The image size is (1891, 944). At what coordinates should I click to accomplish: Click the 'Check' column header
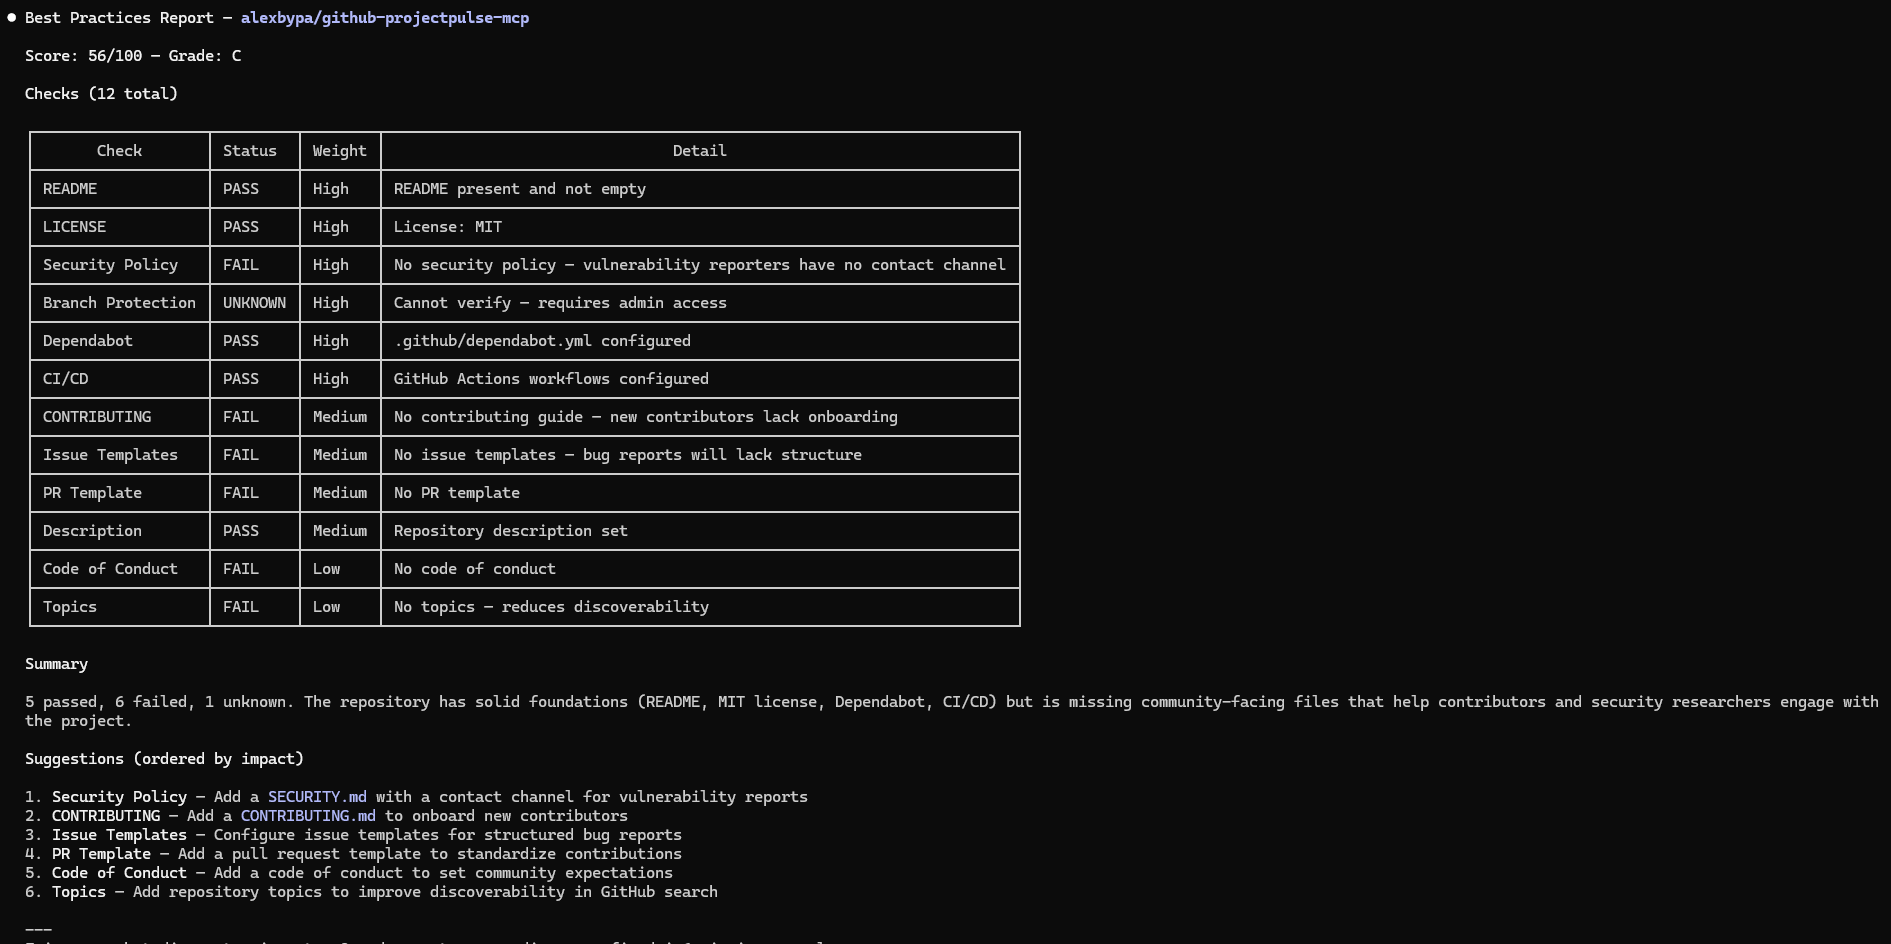click(x=120, y=151)
